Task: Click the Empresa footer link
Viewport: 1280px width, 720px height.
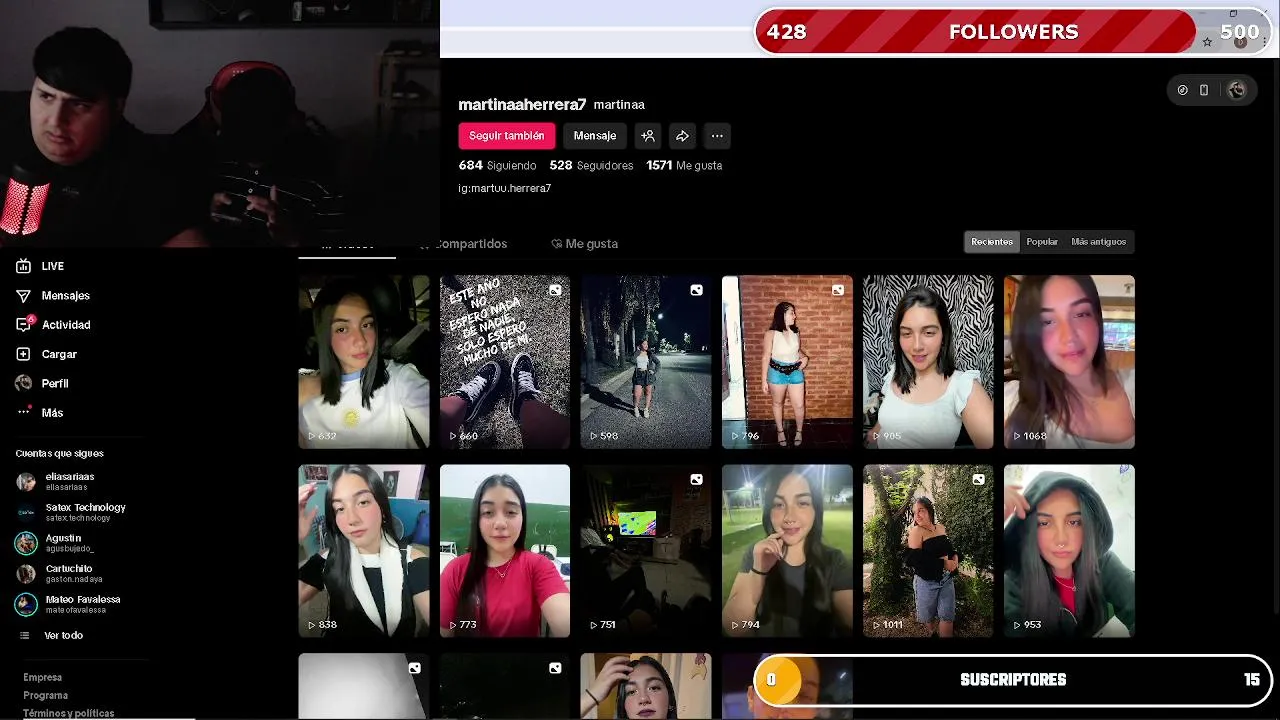Action: [43, 678]
